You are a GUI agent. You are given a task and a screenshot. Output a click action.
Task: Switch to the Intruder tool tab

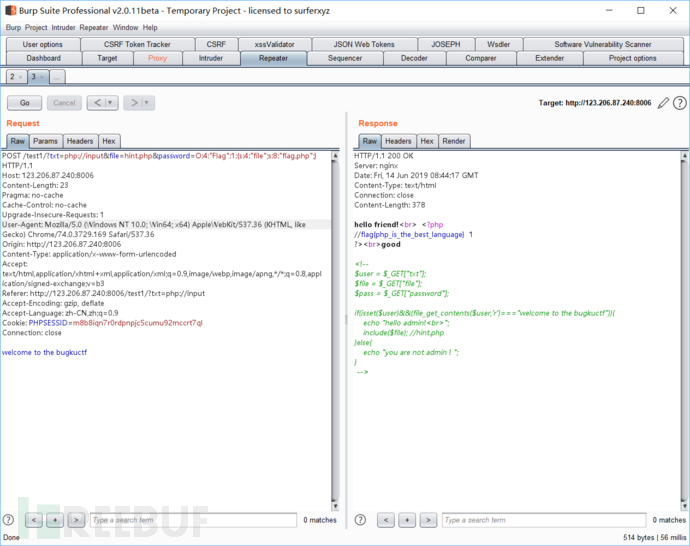click(x=211, y=58)
